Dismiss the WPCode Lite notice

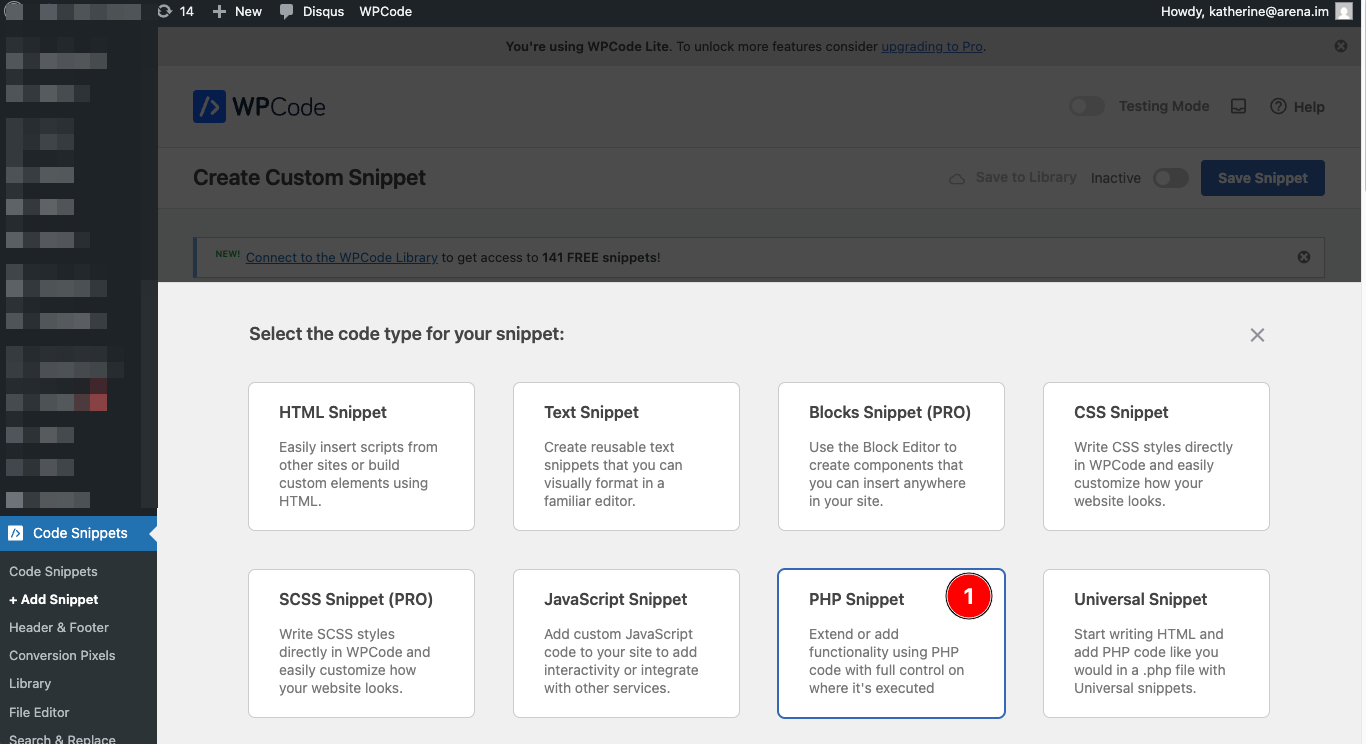(x=1341, y=46)
